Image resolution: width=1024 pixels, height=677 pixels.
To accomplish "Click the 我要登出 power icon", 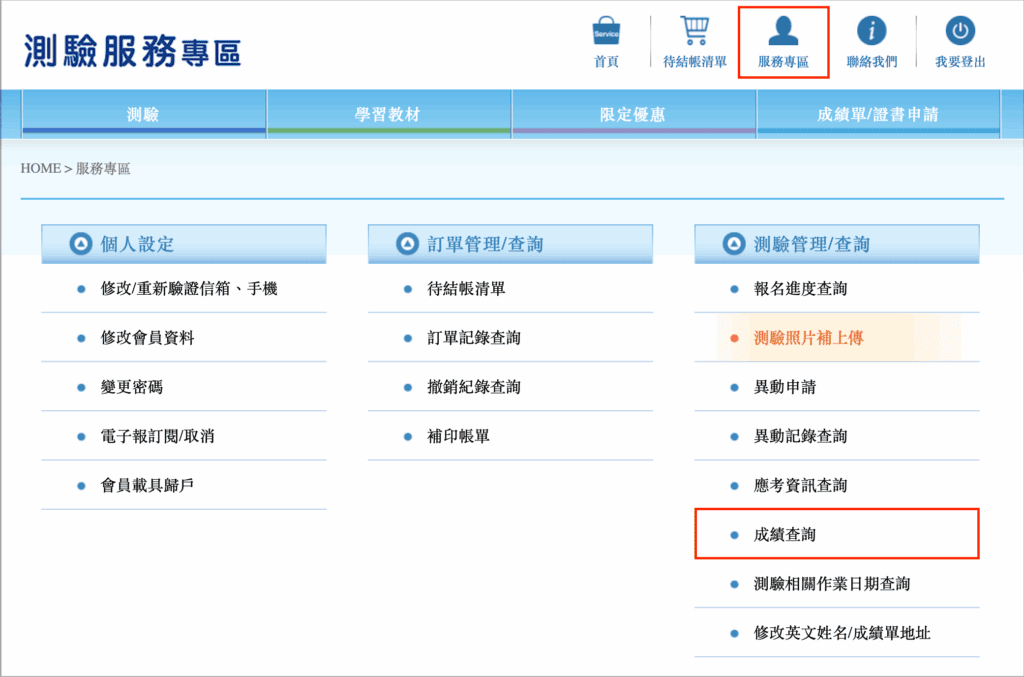I will [x=960, y=31].
